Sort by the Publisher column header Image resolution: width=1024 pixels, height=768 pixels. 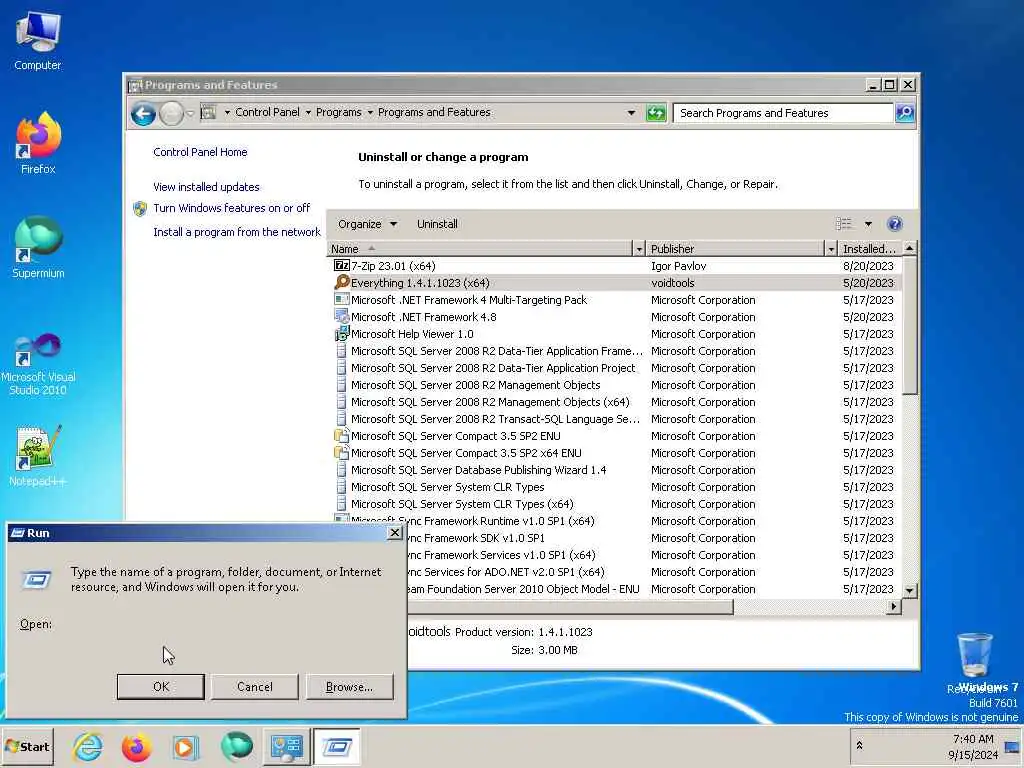tap(736, 249)
